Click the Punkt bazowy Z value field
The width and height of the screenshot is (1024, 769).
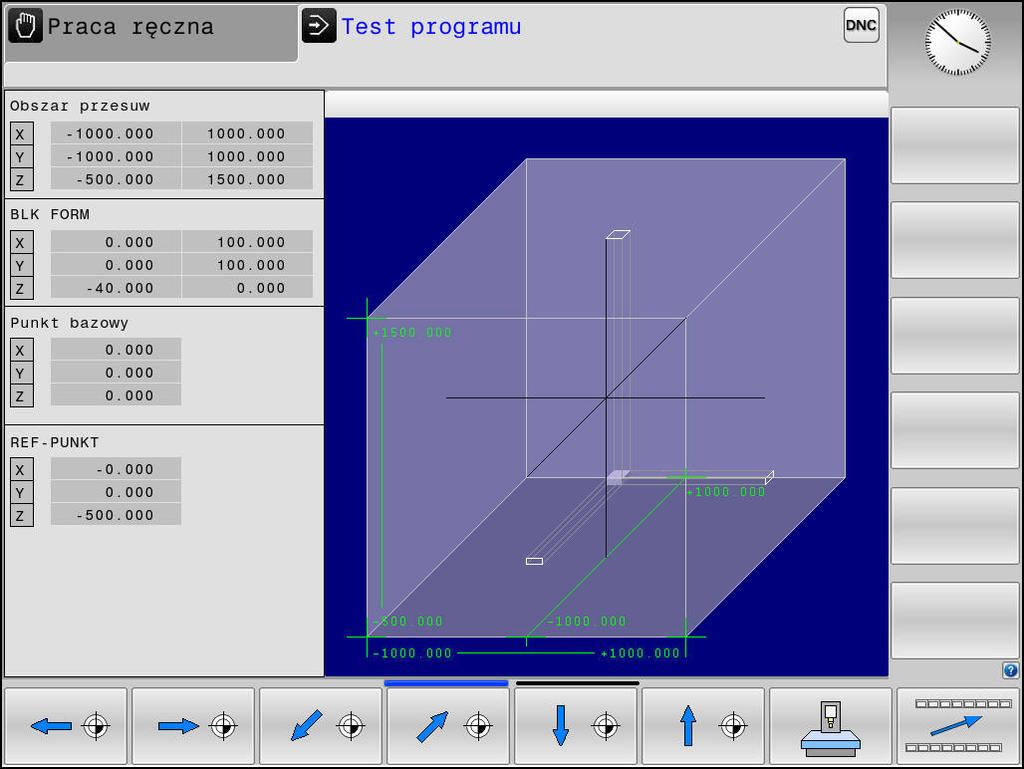[x=116, y=395]
